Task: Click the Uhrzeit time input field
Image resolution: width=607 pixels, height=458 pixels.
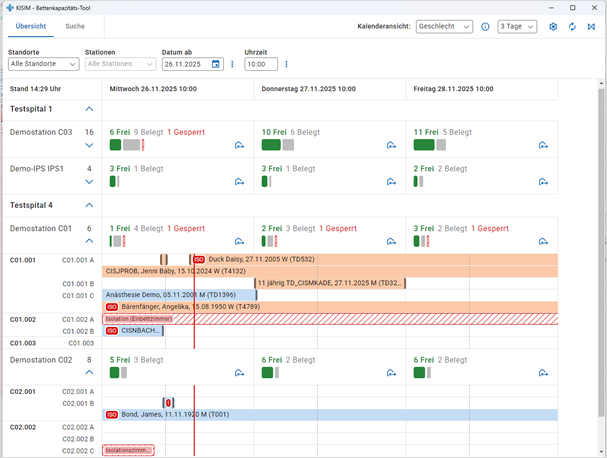Action: [260, 64]
